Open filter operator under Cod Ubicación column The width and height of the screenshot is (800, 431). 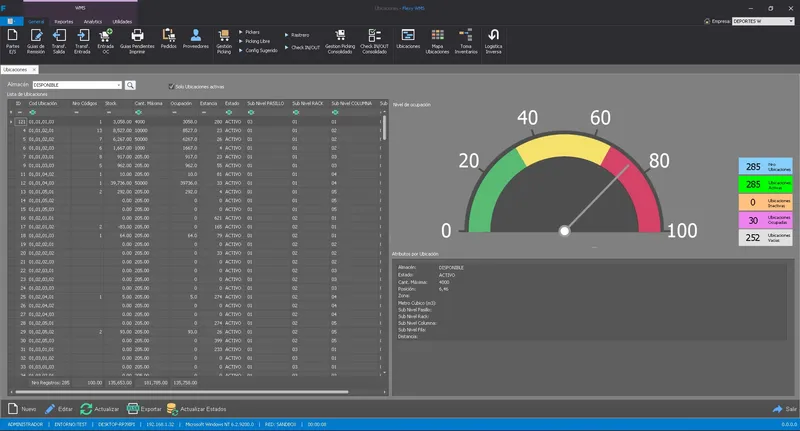(33, 112)
